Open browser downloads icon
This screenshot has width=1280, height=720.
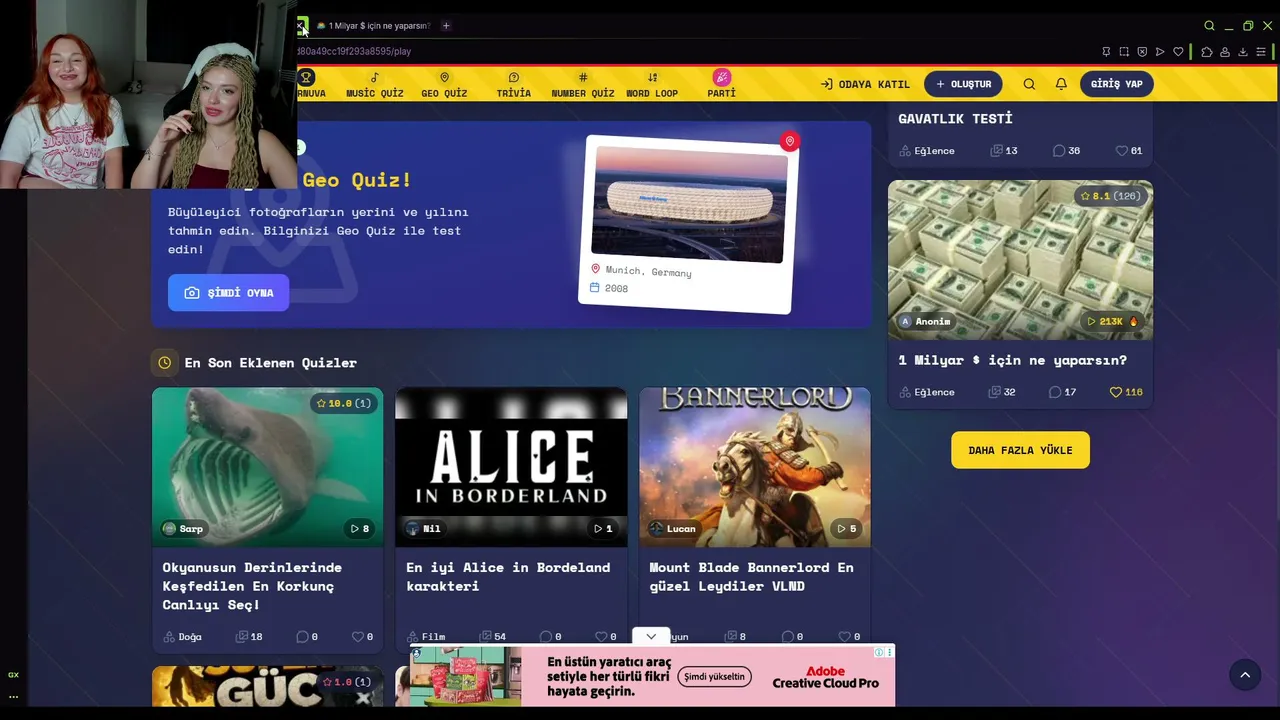[1243, 51]
